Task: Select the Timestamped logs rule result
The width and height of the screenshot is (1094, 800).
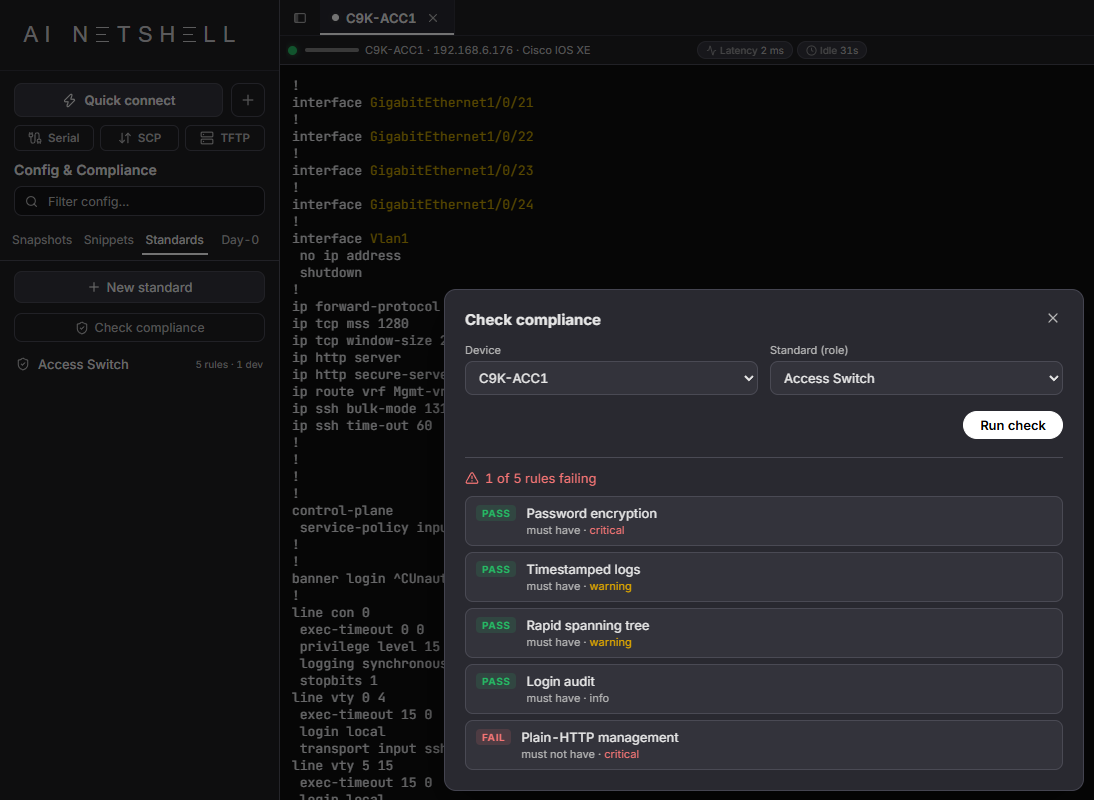Action: 764,577
